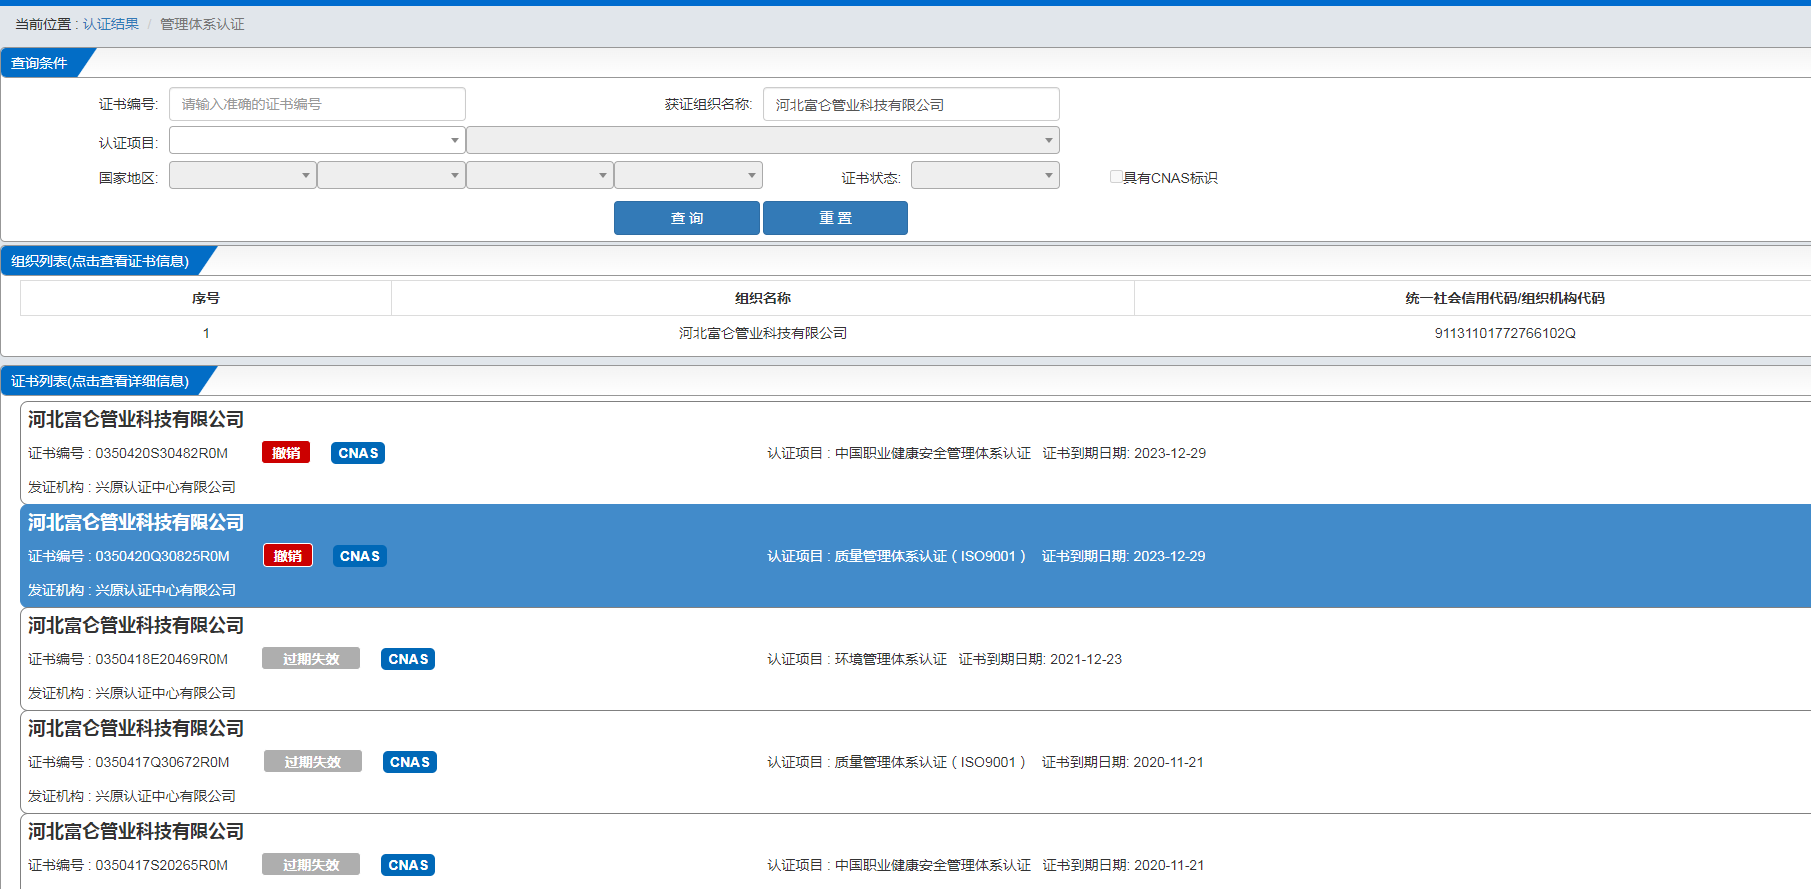Select the 证书列表 section tab
1811x889 pixels.
coord(100,381)
